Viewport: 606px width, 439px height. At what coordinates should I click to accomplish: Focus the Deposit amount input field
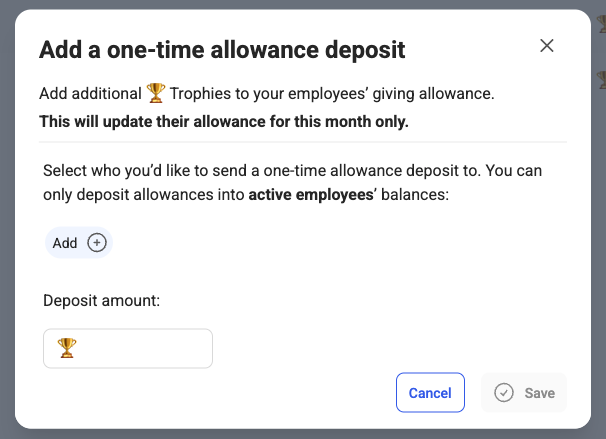point(128,348)
